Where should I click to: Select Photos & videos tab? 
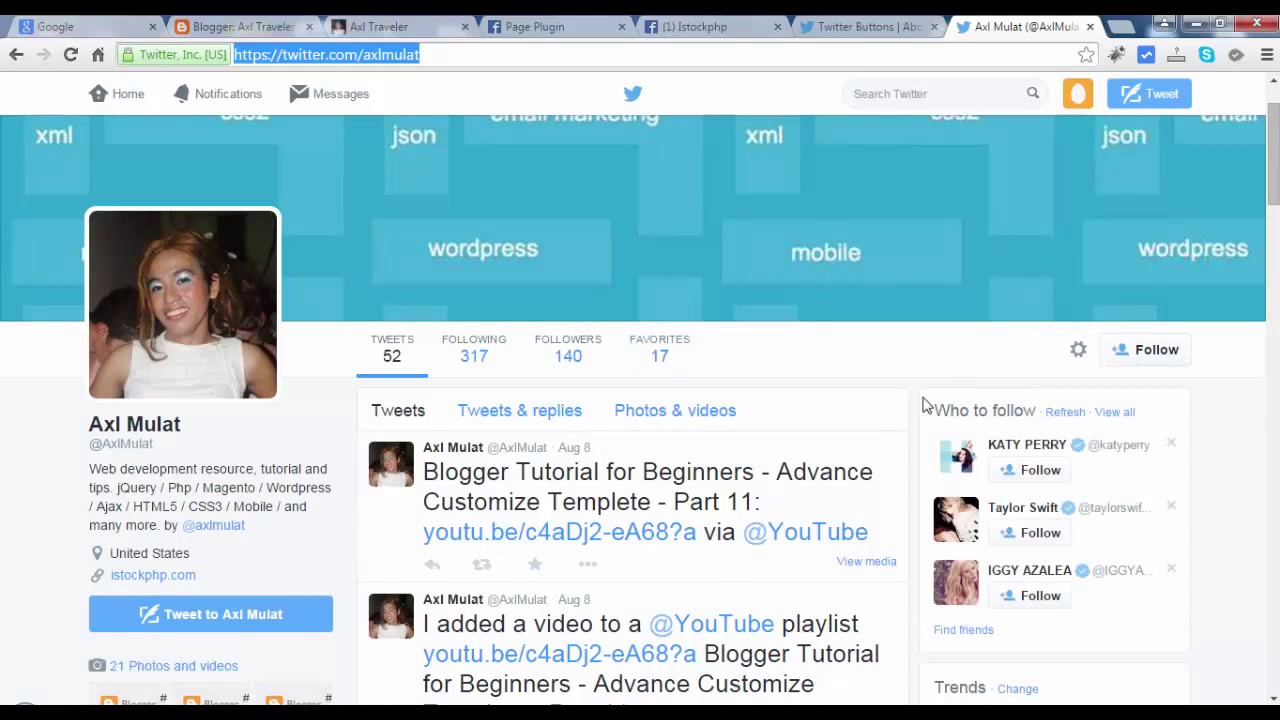pos(675,411)
